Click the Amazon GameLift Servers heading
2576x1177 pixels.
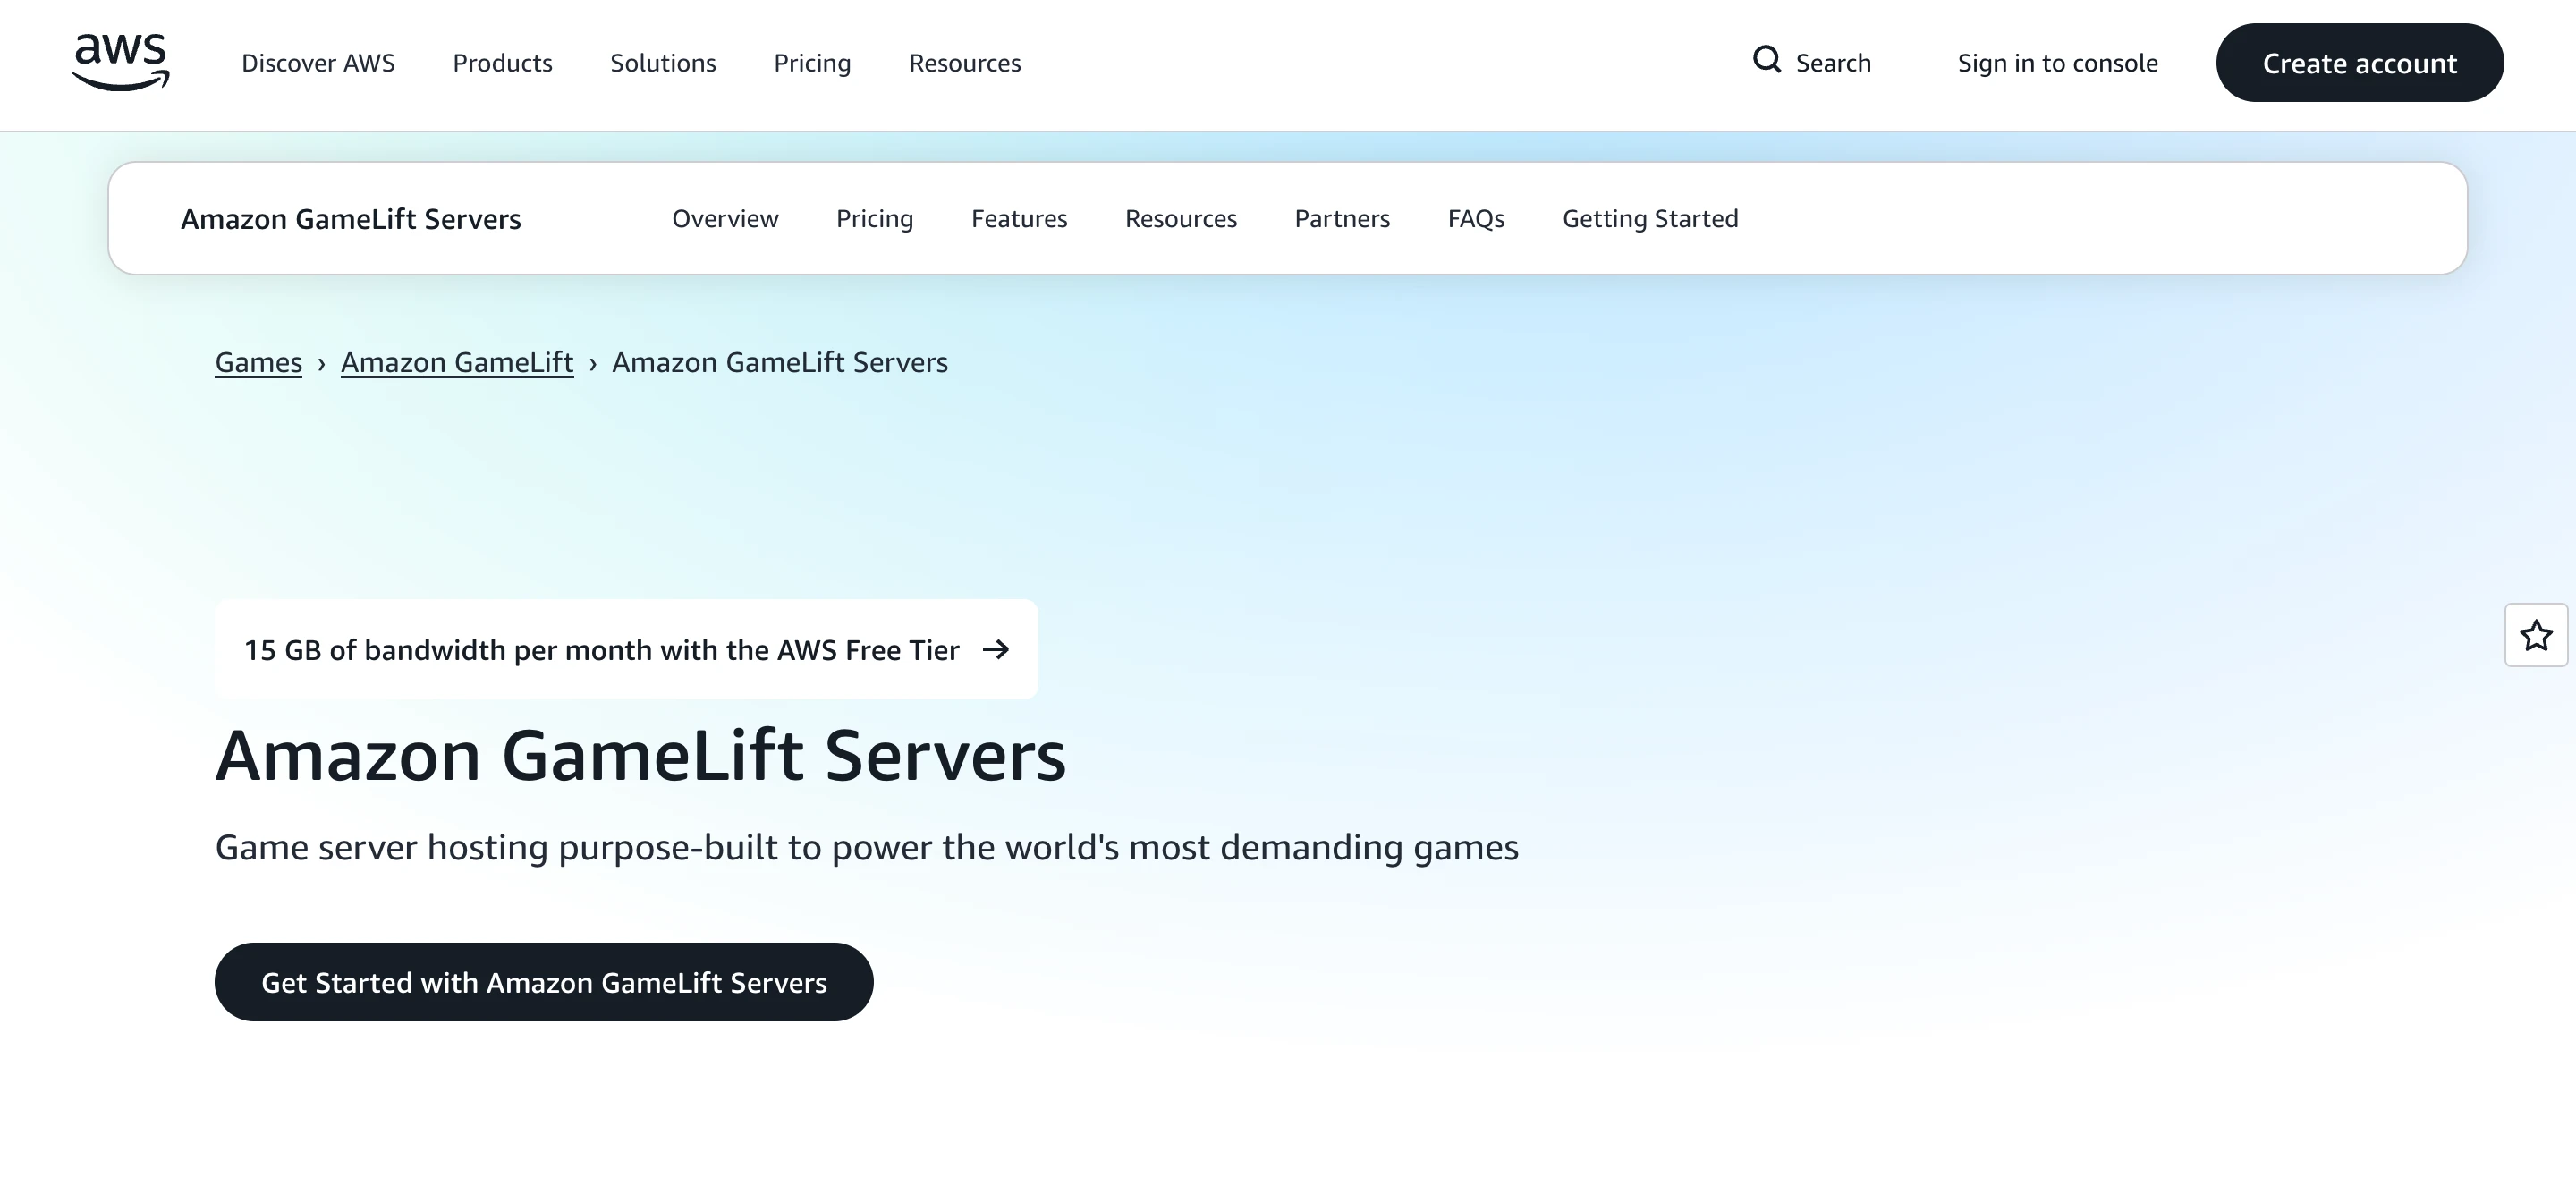click(641, 755)
